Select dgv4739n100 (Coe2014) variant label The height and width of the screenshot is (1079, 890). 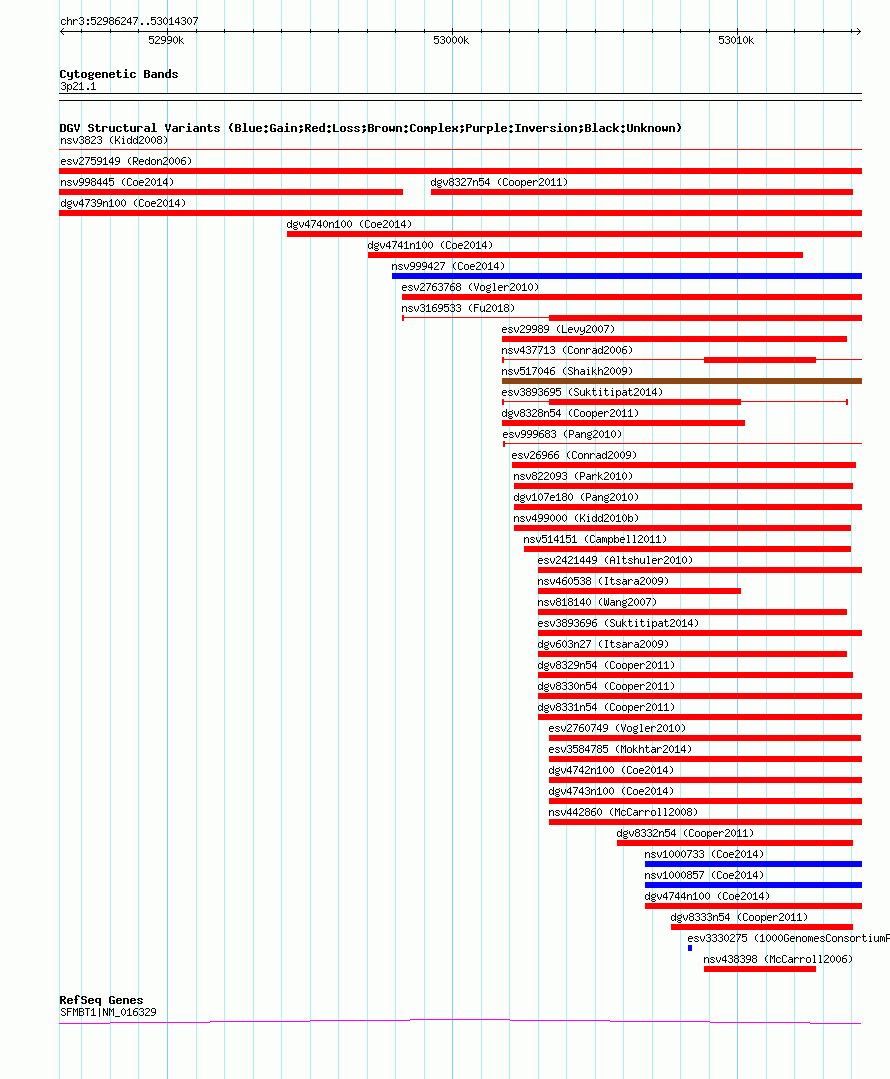[x=123, y=204]
